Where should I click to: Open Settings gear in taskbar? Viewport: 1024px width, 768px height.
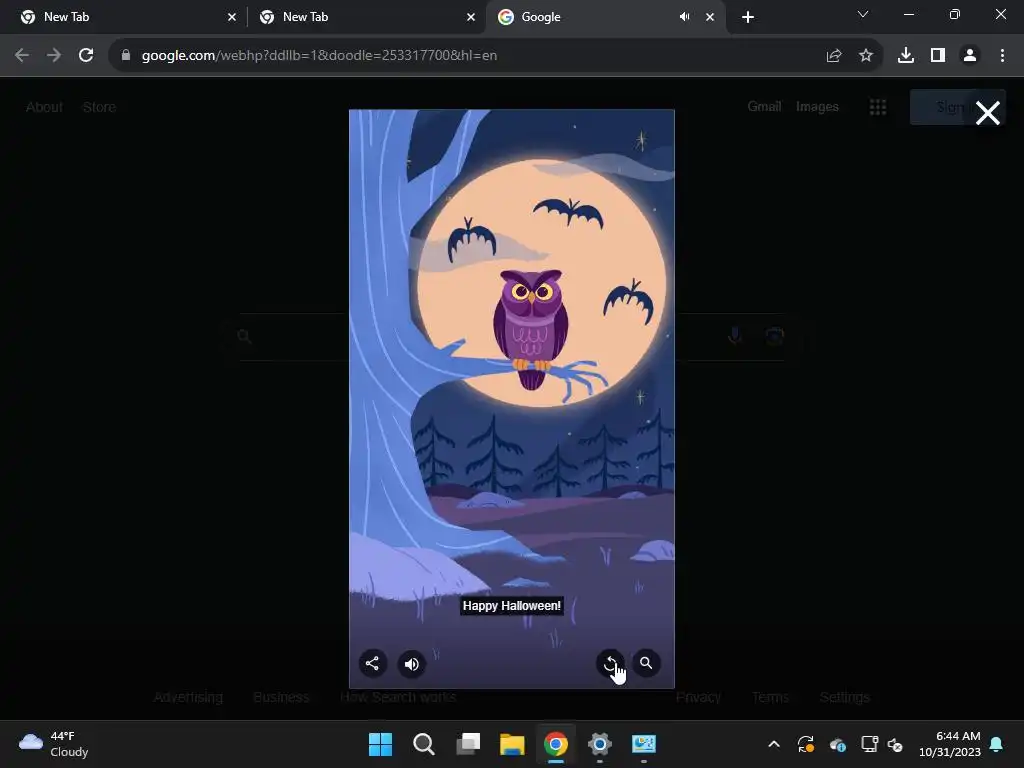(x=600, y=744)
